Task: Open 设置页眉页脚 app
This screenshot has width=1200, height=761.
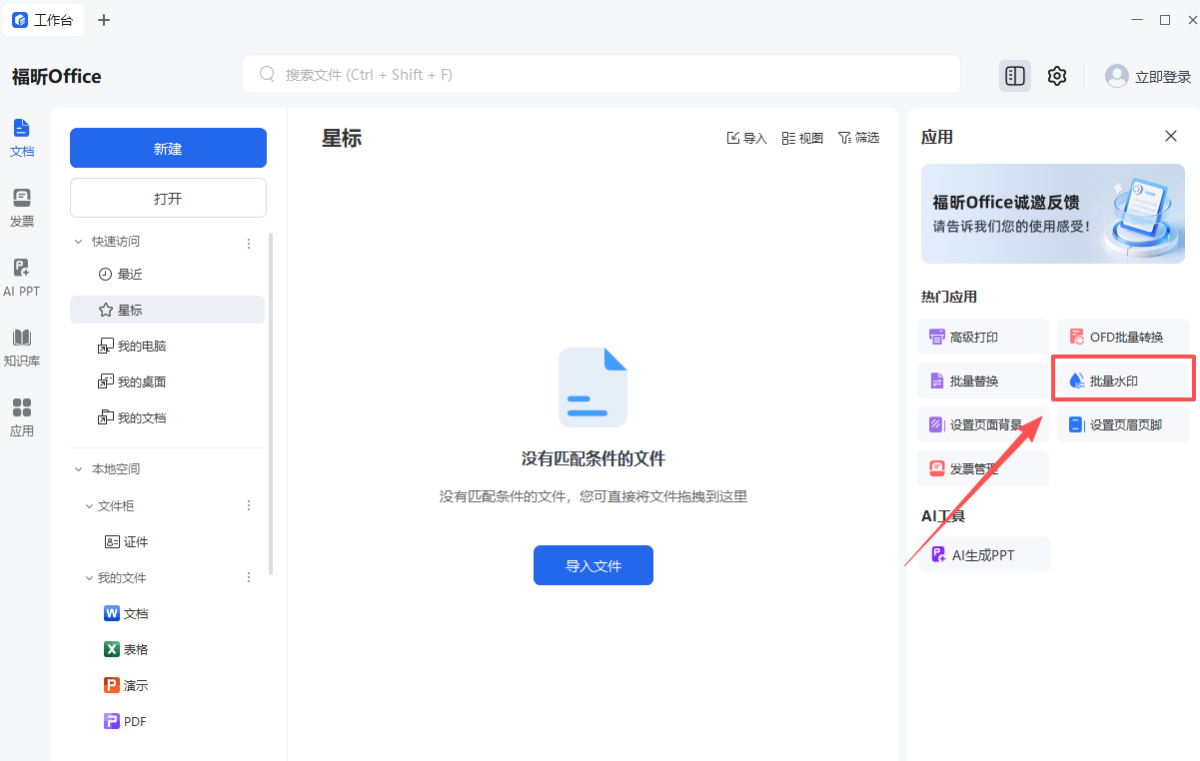Action: tap(1123, 425)
